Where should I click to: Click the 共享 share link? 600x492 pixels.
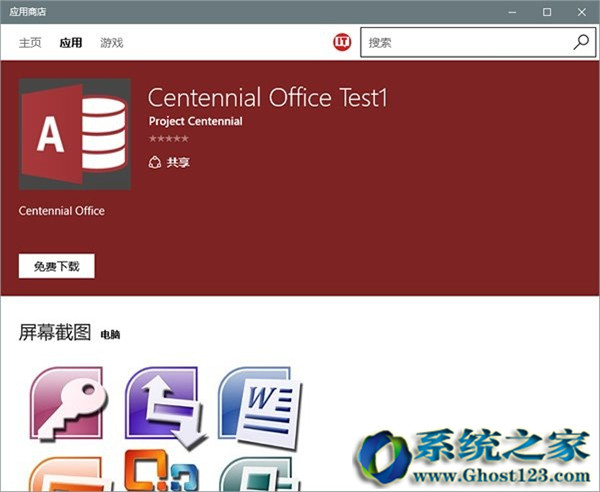pyautogui.click(x=178, y=162)
